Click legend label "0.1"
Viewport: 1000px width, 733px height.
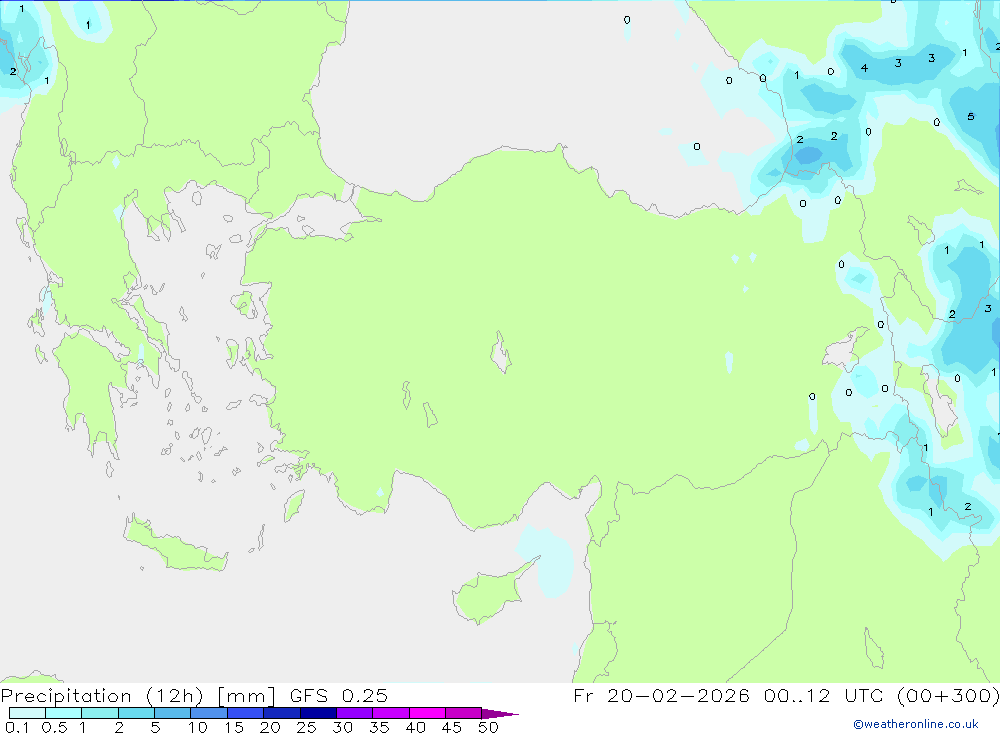(x=17, y=727)
